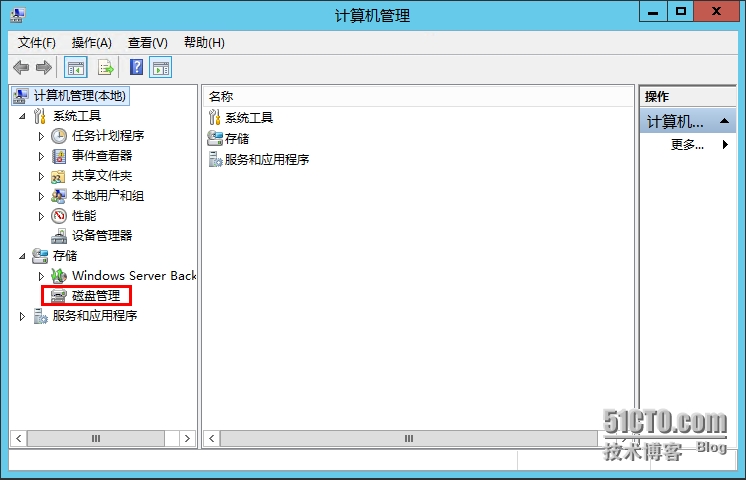Viewport: 746px width, 480px height.
Task: Click the tree pane horizontal scrollbar thumb
Action: tap(96, 438)
